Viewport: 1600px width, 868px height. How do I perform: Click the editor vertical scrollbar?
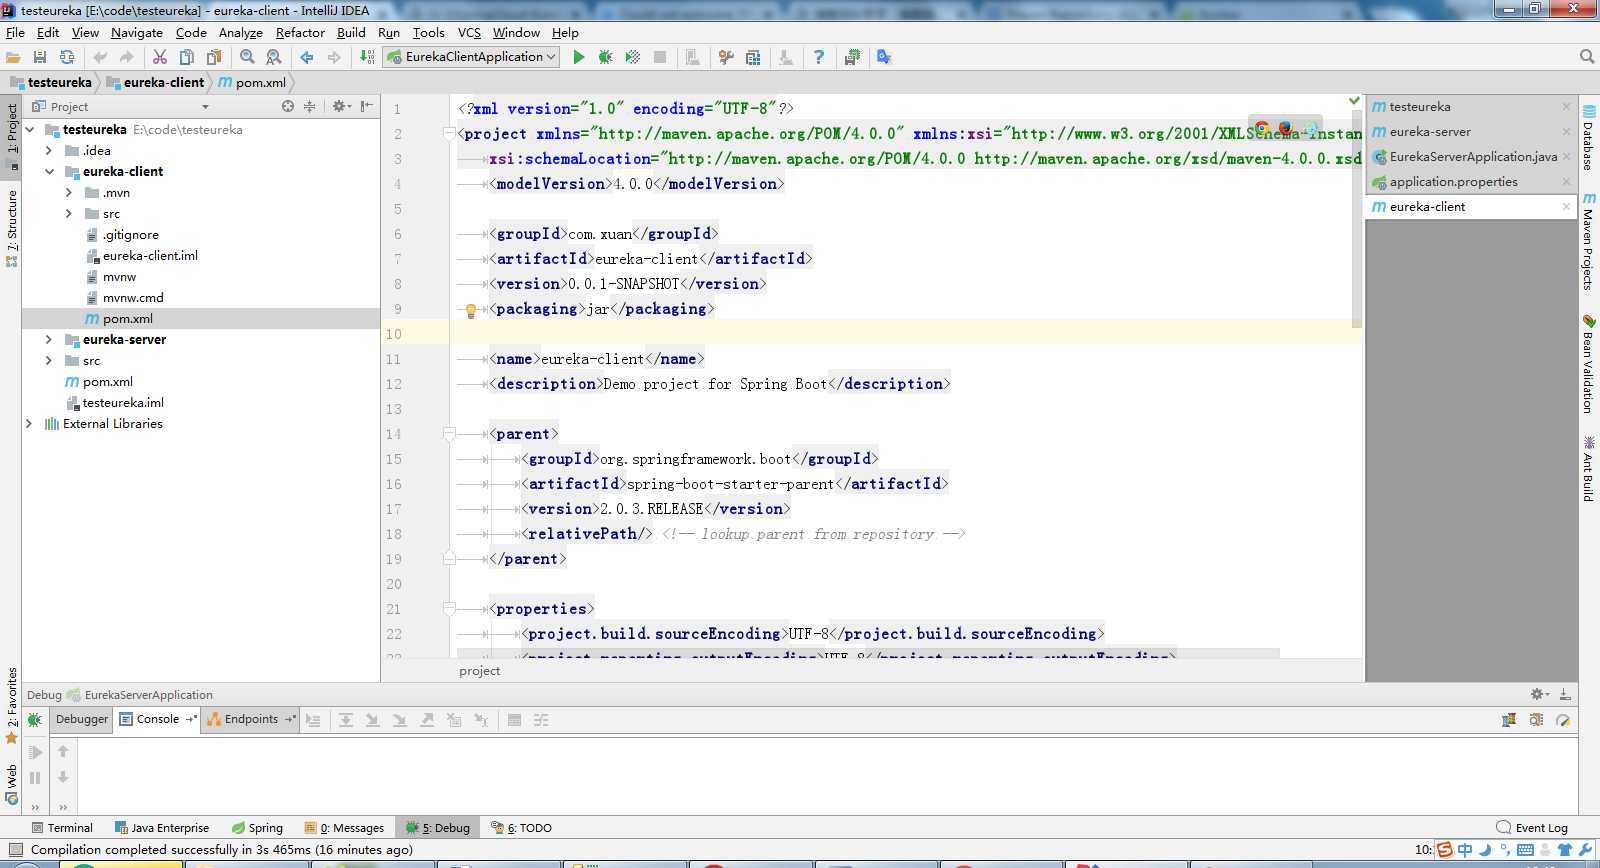[x=1357, y=220]
